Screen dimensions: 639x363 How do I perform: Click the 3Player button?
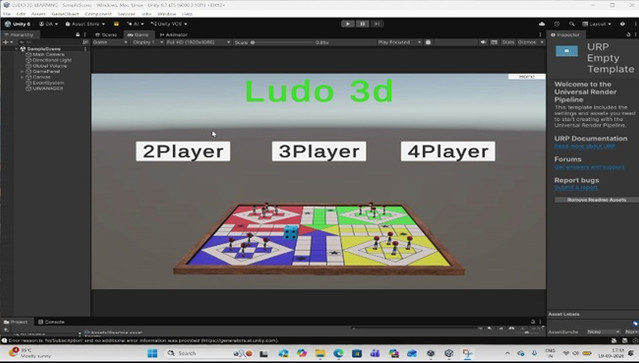319,151
